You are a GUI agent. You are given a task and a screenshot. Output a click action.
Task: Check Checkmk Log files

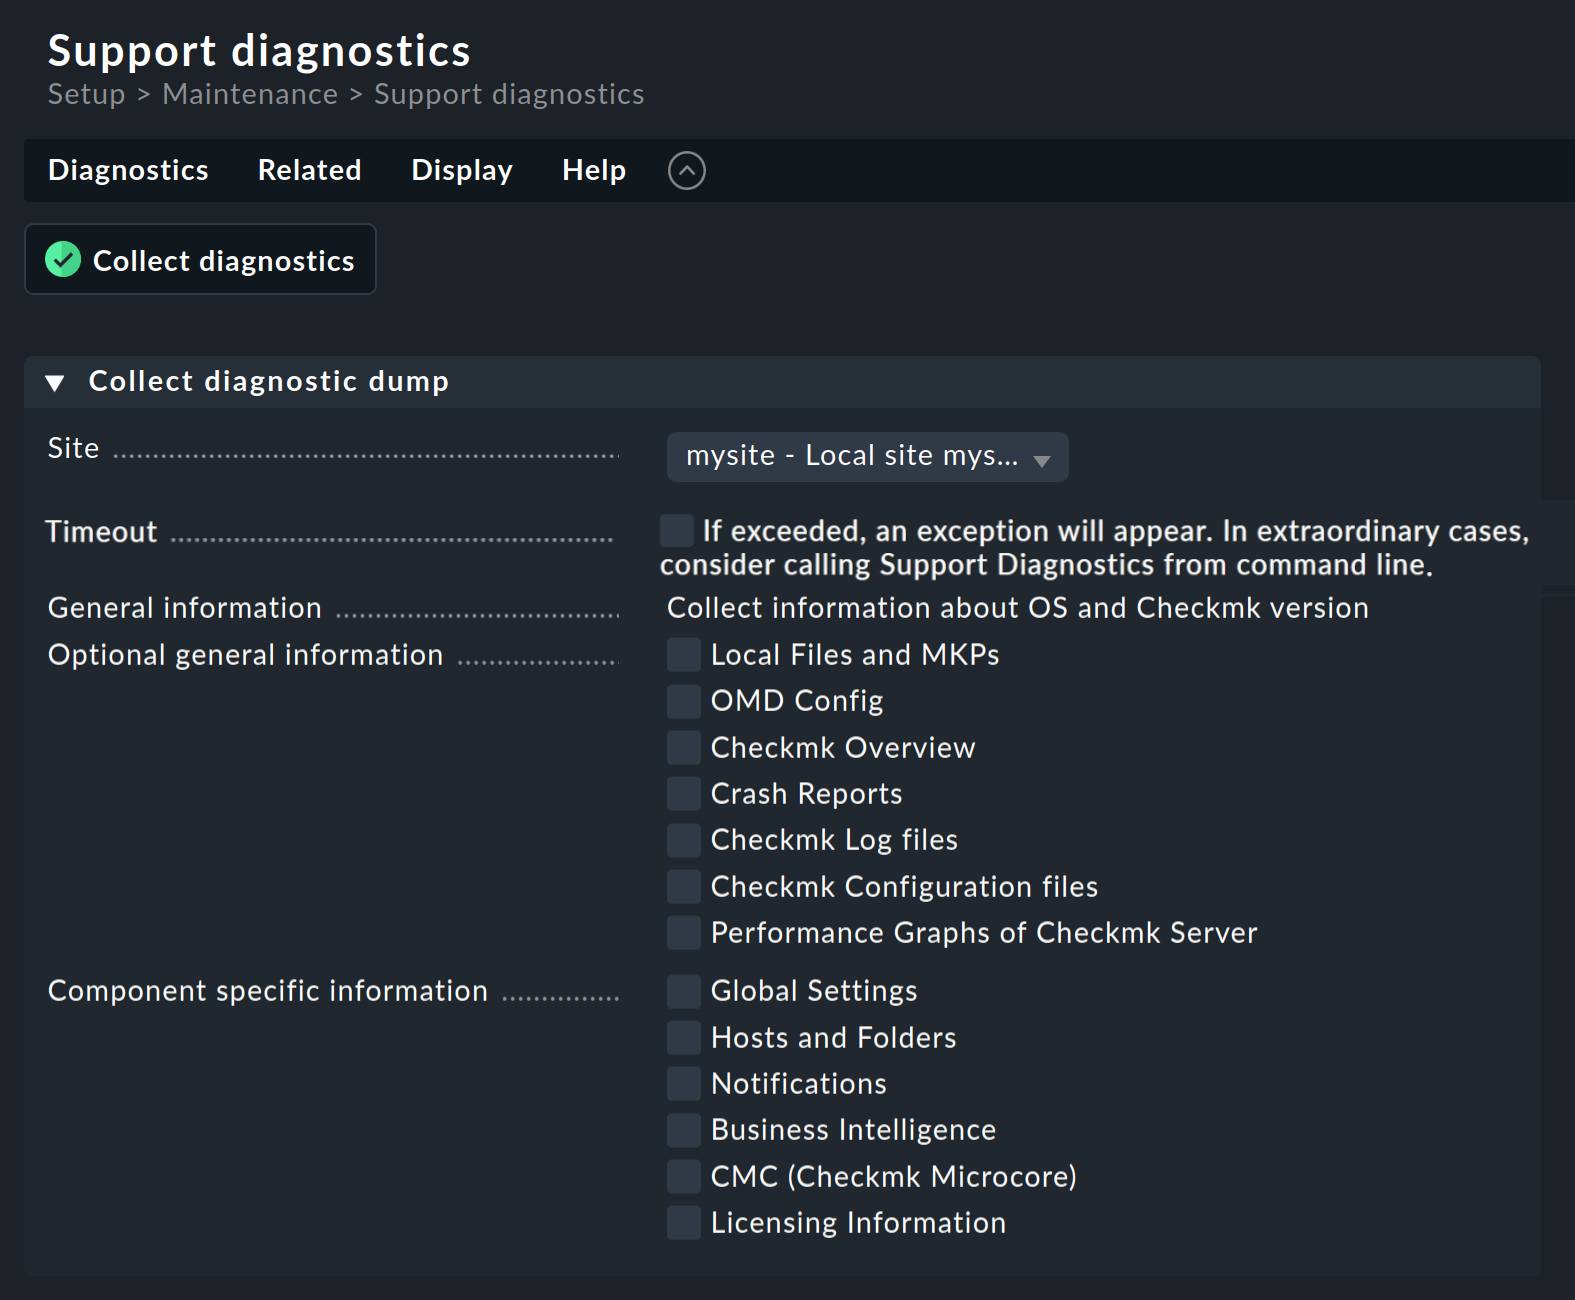(x=683, y=839)
